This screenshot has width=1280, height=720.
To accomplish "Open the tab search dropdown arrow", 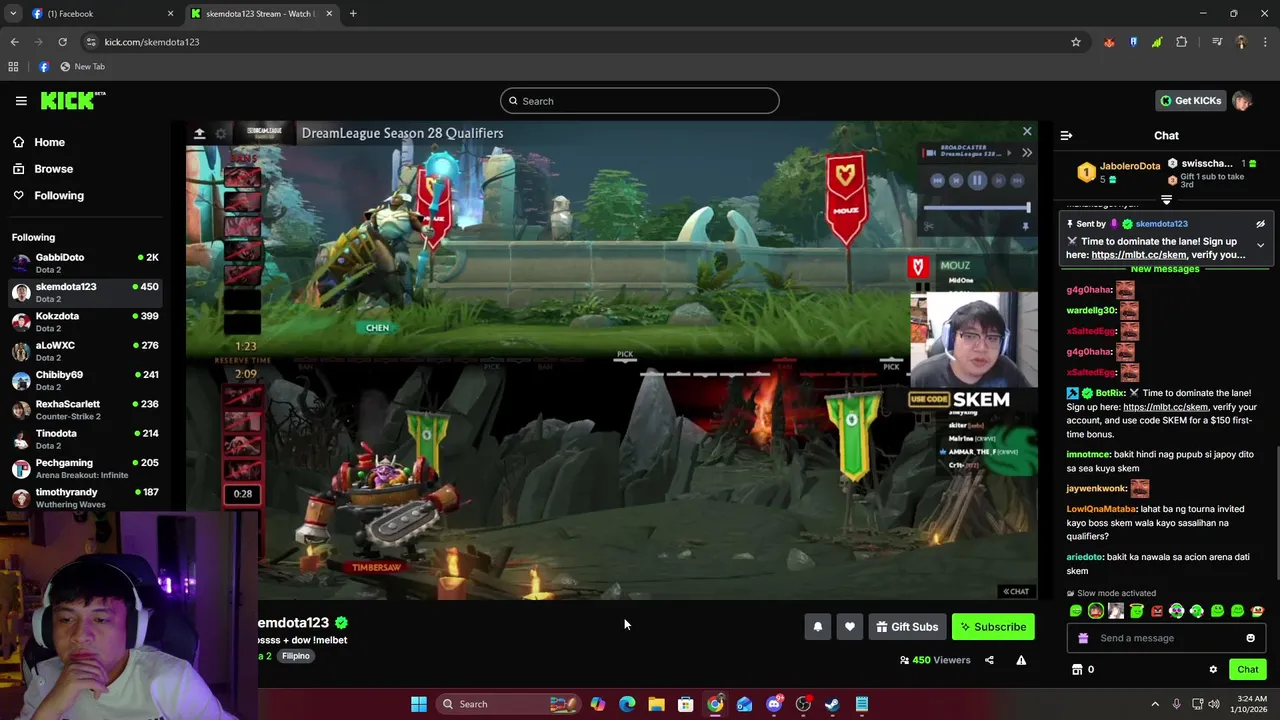I will coord(12,14).
